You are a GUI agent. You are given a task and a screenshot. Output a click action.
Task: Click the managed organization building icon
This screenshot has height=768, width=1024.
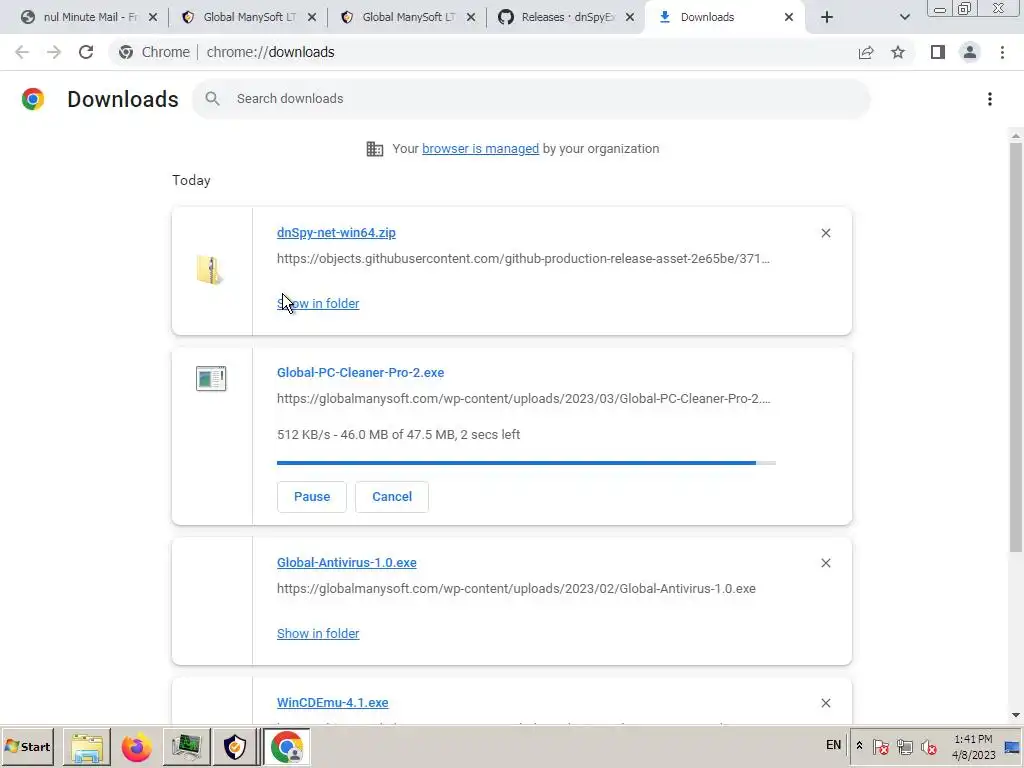point(375,149)
